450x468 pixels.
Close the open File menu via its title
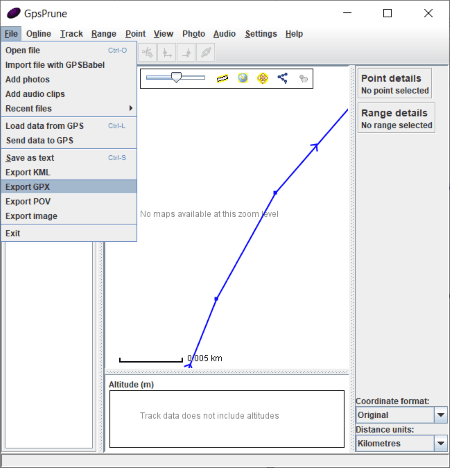tap(11, 34)
